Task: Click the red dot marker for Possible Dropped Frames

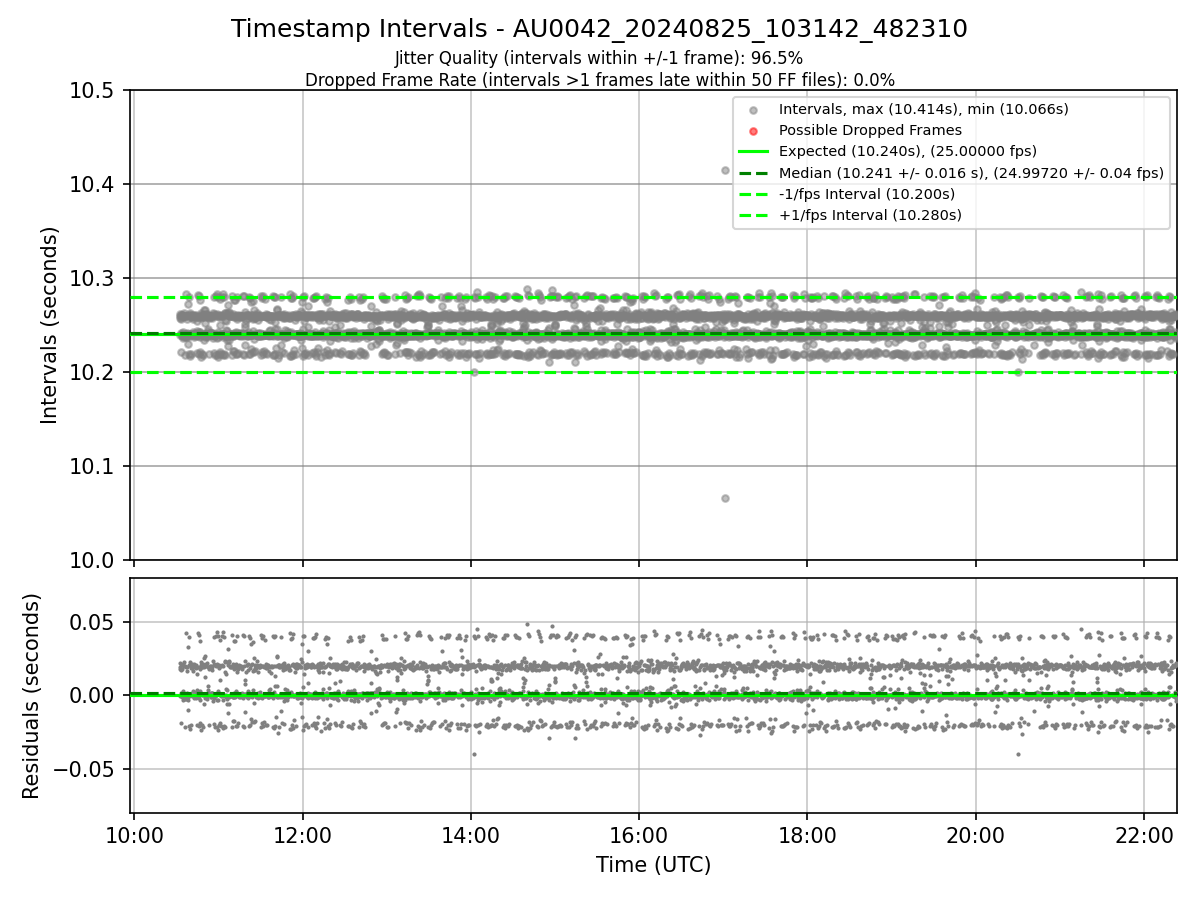Action: coord(754,130)
